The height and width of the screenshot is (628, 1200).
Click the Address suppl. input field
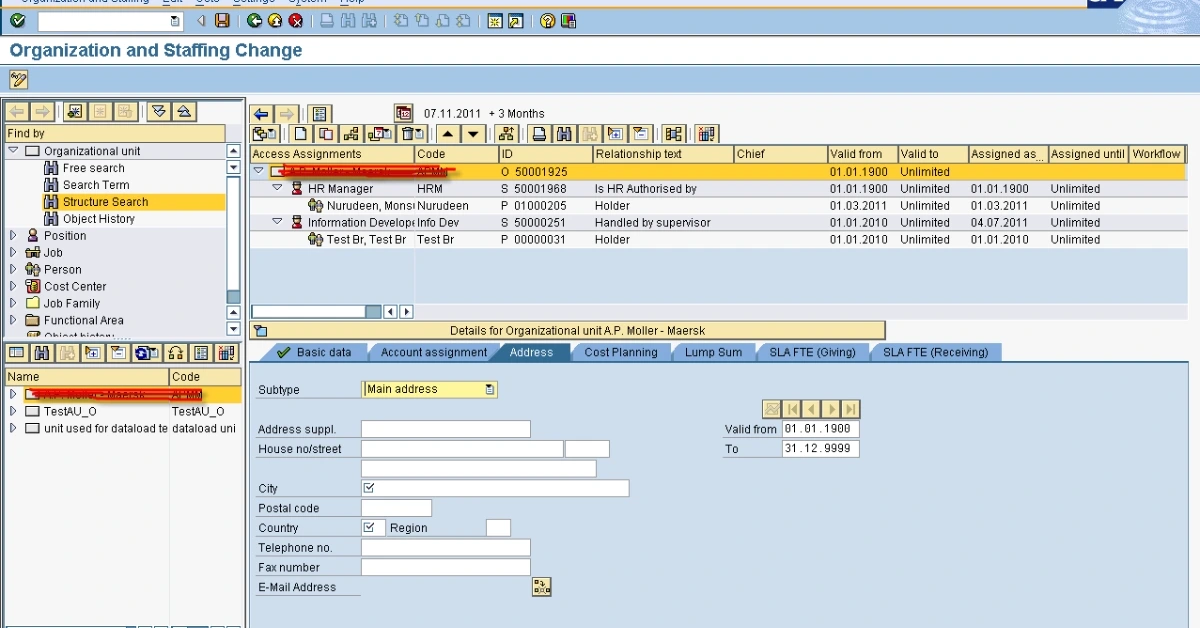446,429
